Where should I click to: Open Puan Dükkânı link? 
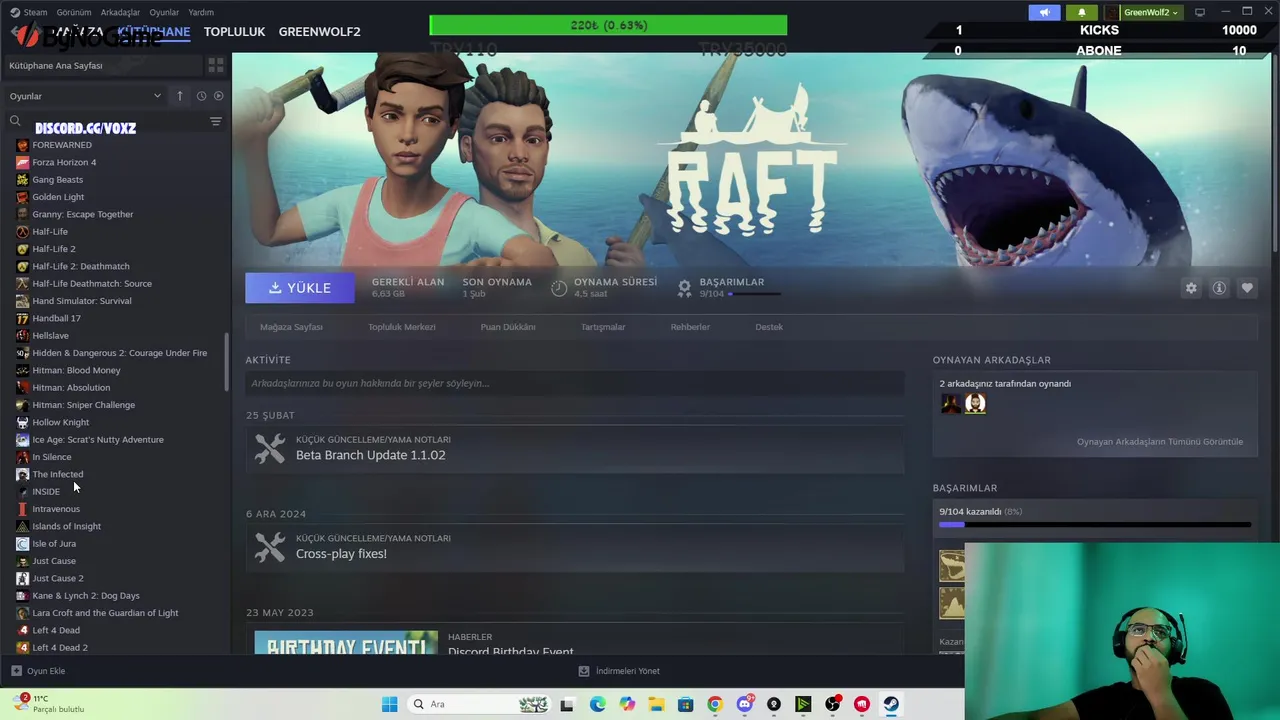point(508,327)
